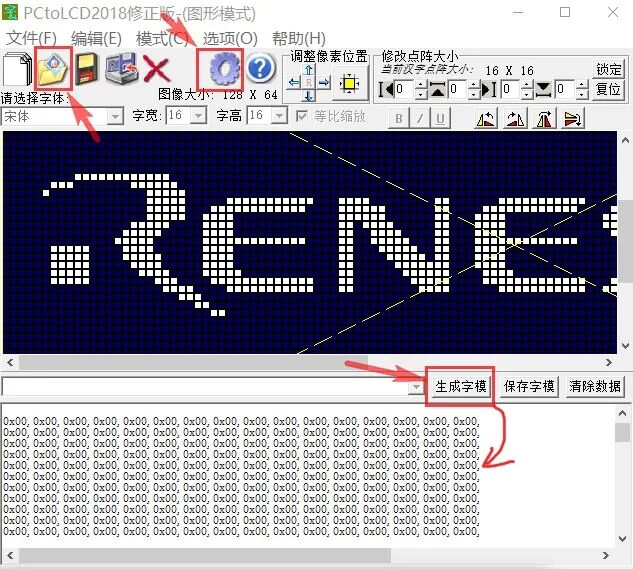Click the rotate left triangle icon
The height and width of the screenshot is (569, 633).
pos(485,118)
